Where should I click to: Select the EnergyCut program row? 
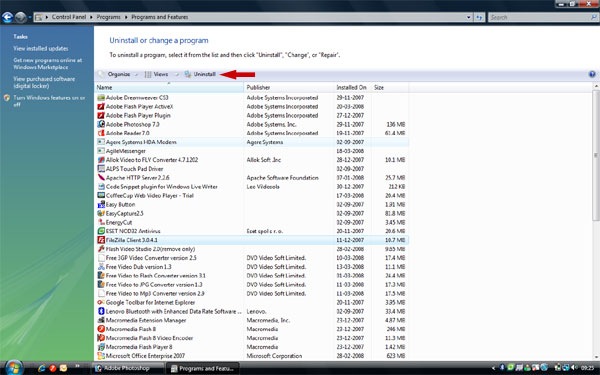point(251,222)
